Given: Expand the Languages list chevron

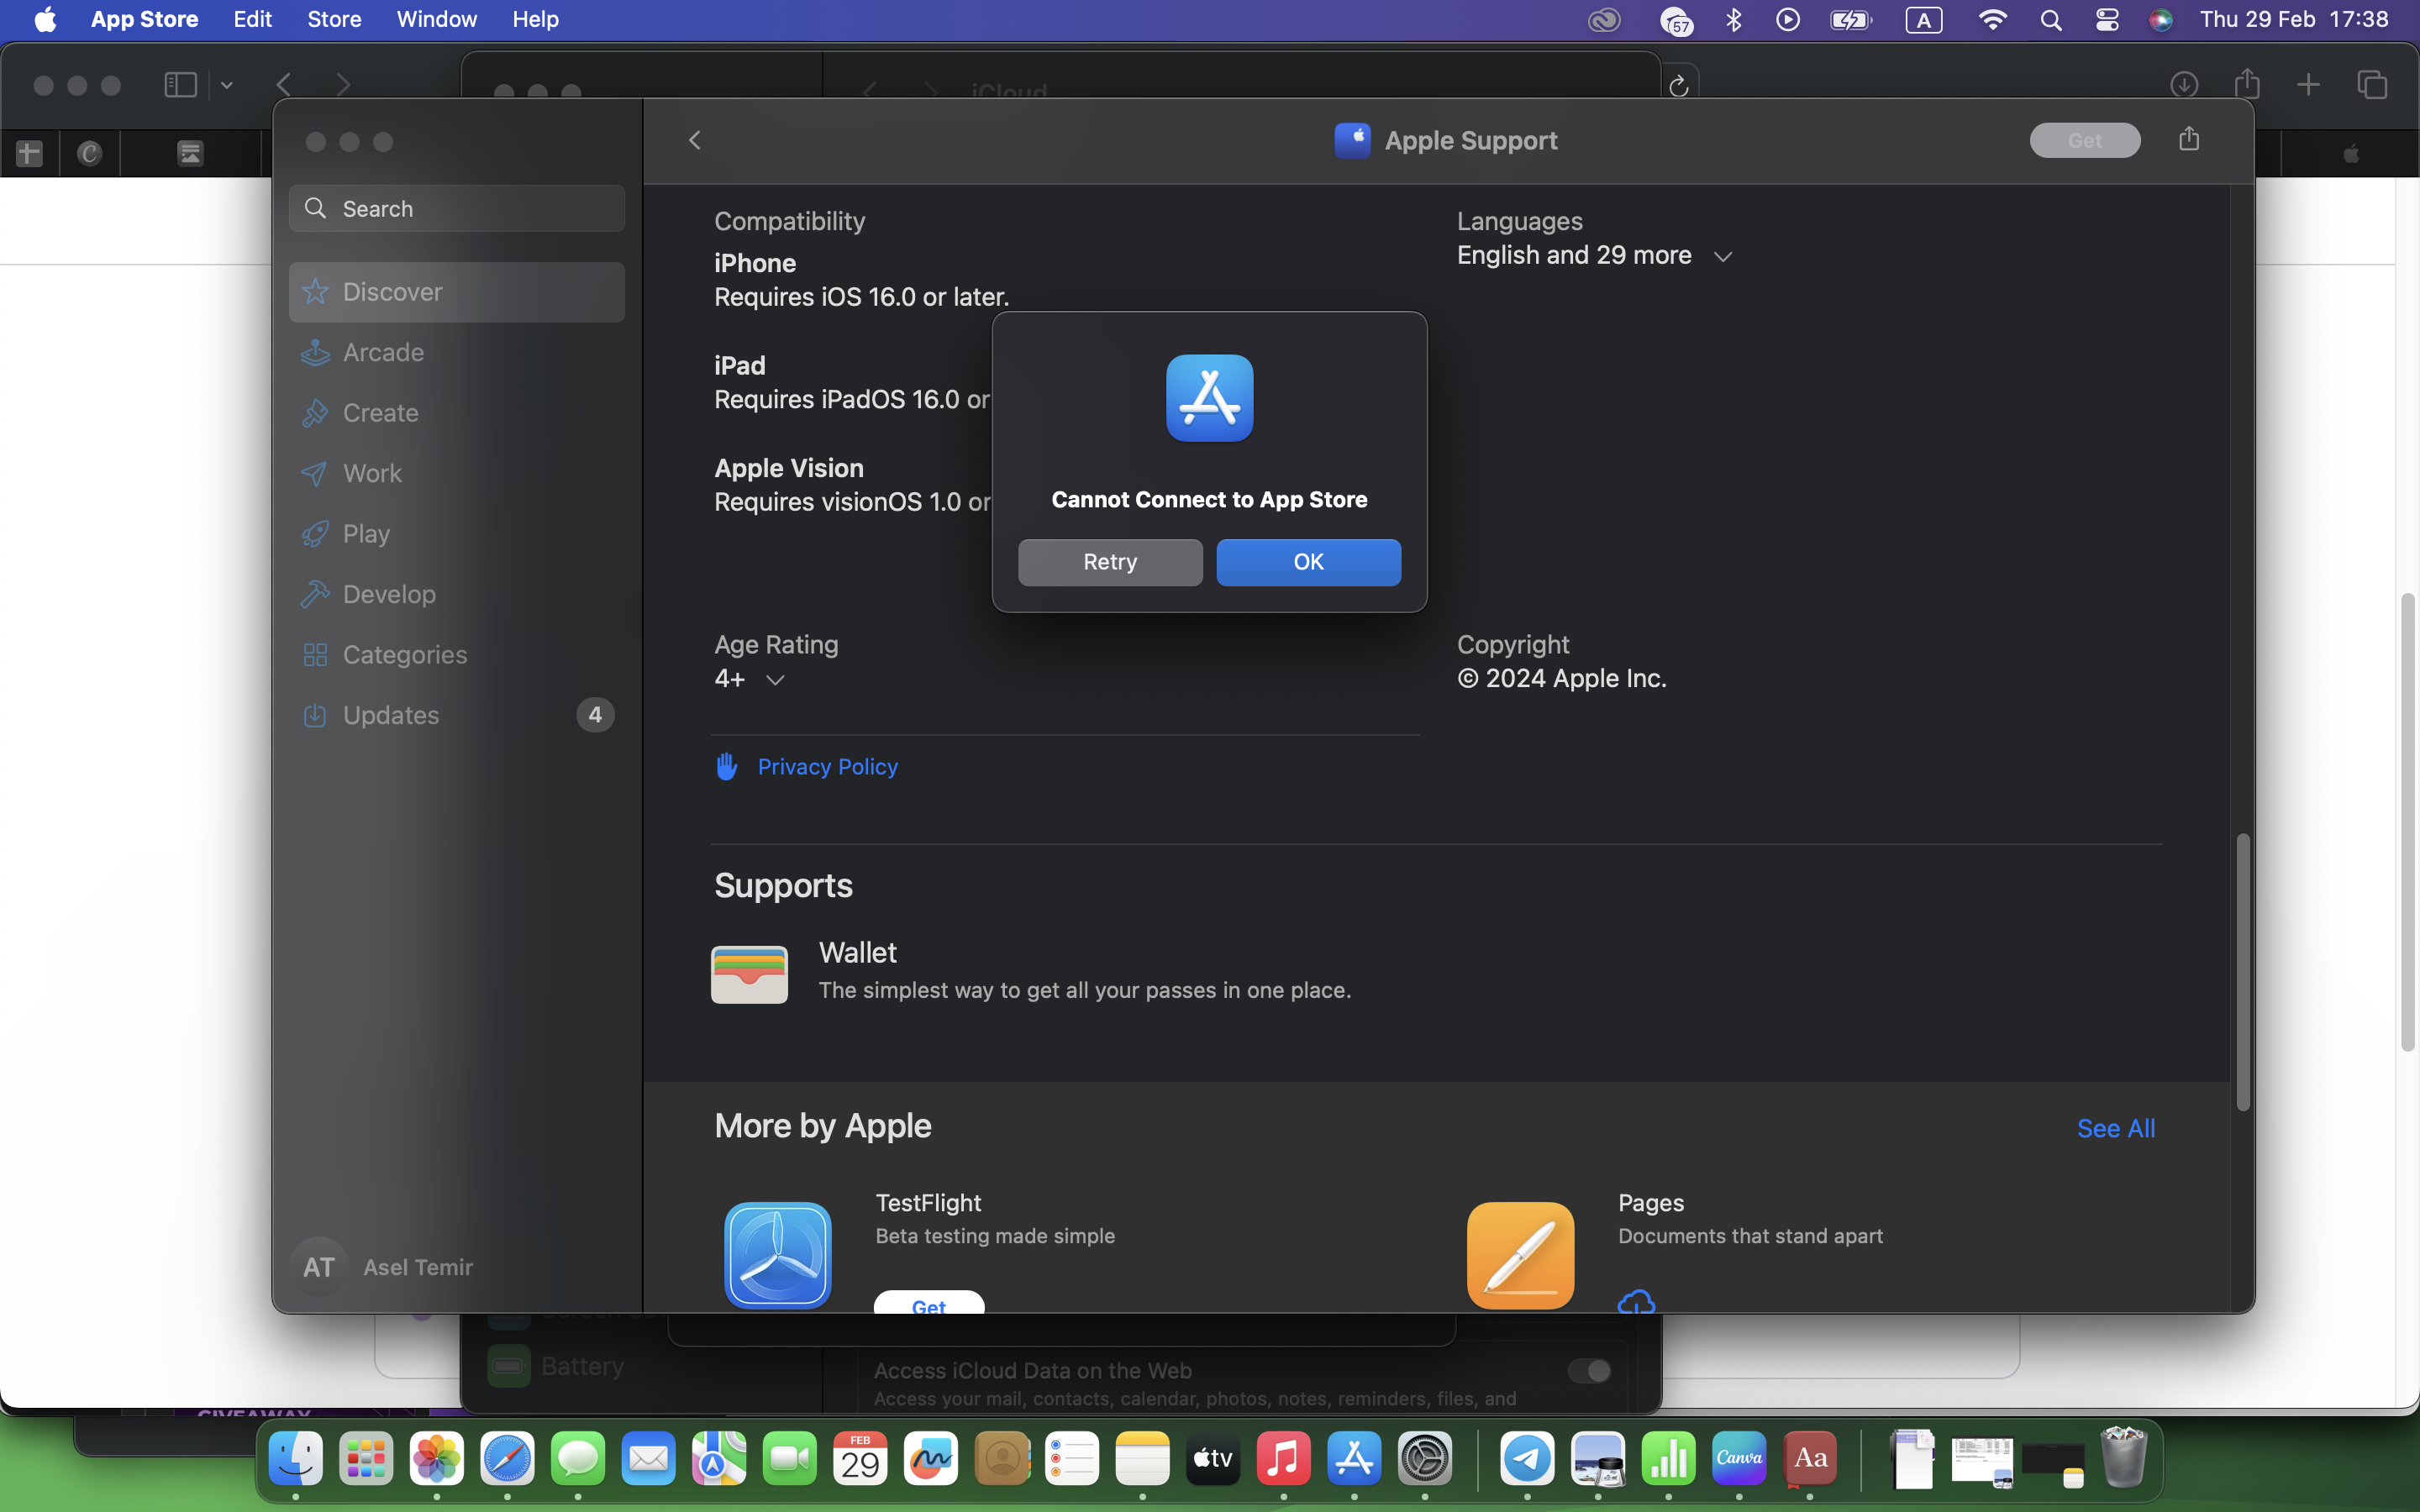Looking at the screenshot, I should click(1722, 257).
